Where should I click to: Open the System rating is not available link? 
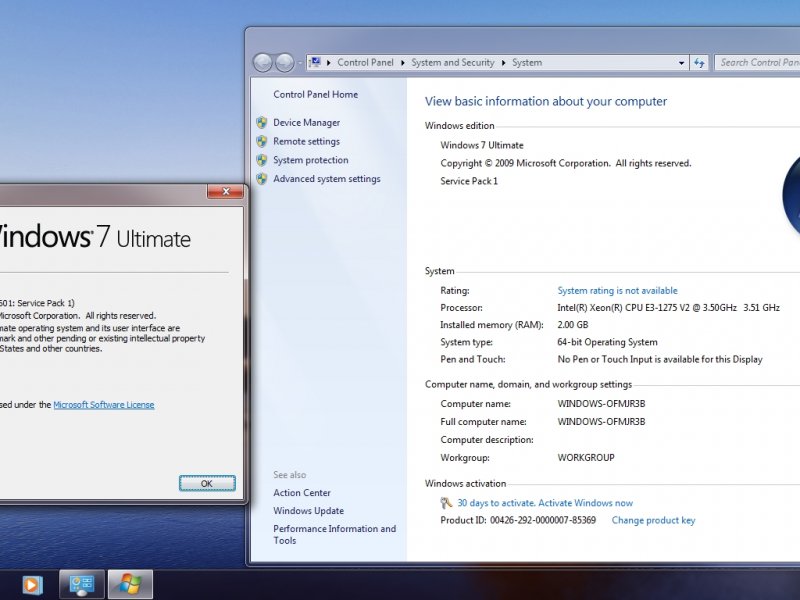[617, 290]
